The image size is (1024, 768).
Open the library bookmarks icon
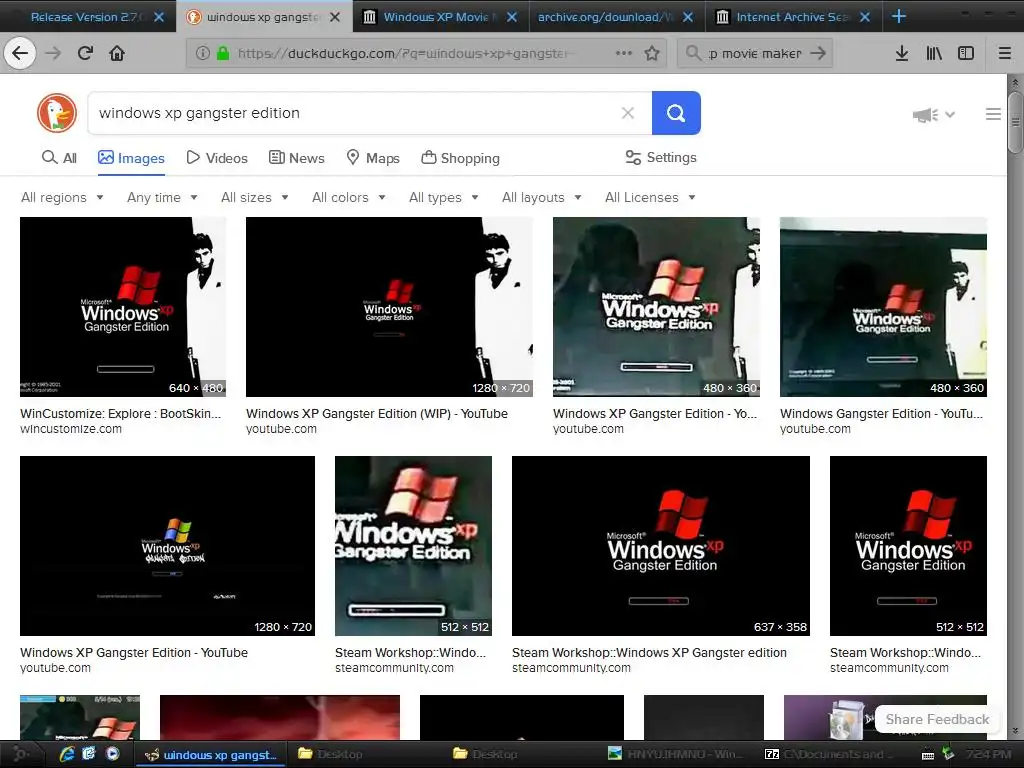(934, 54)
